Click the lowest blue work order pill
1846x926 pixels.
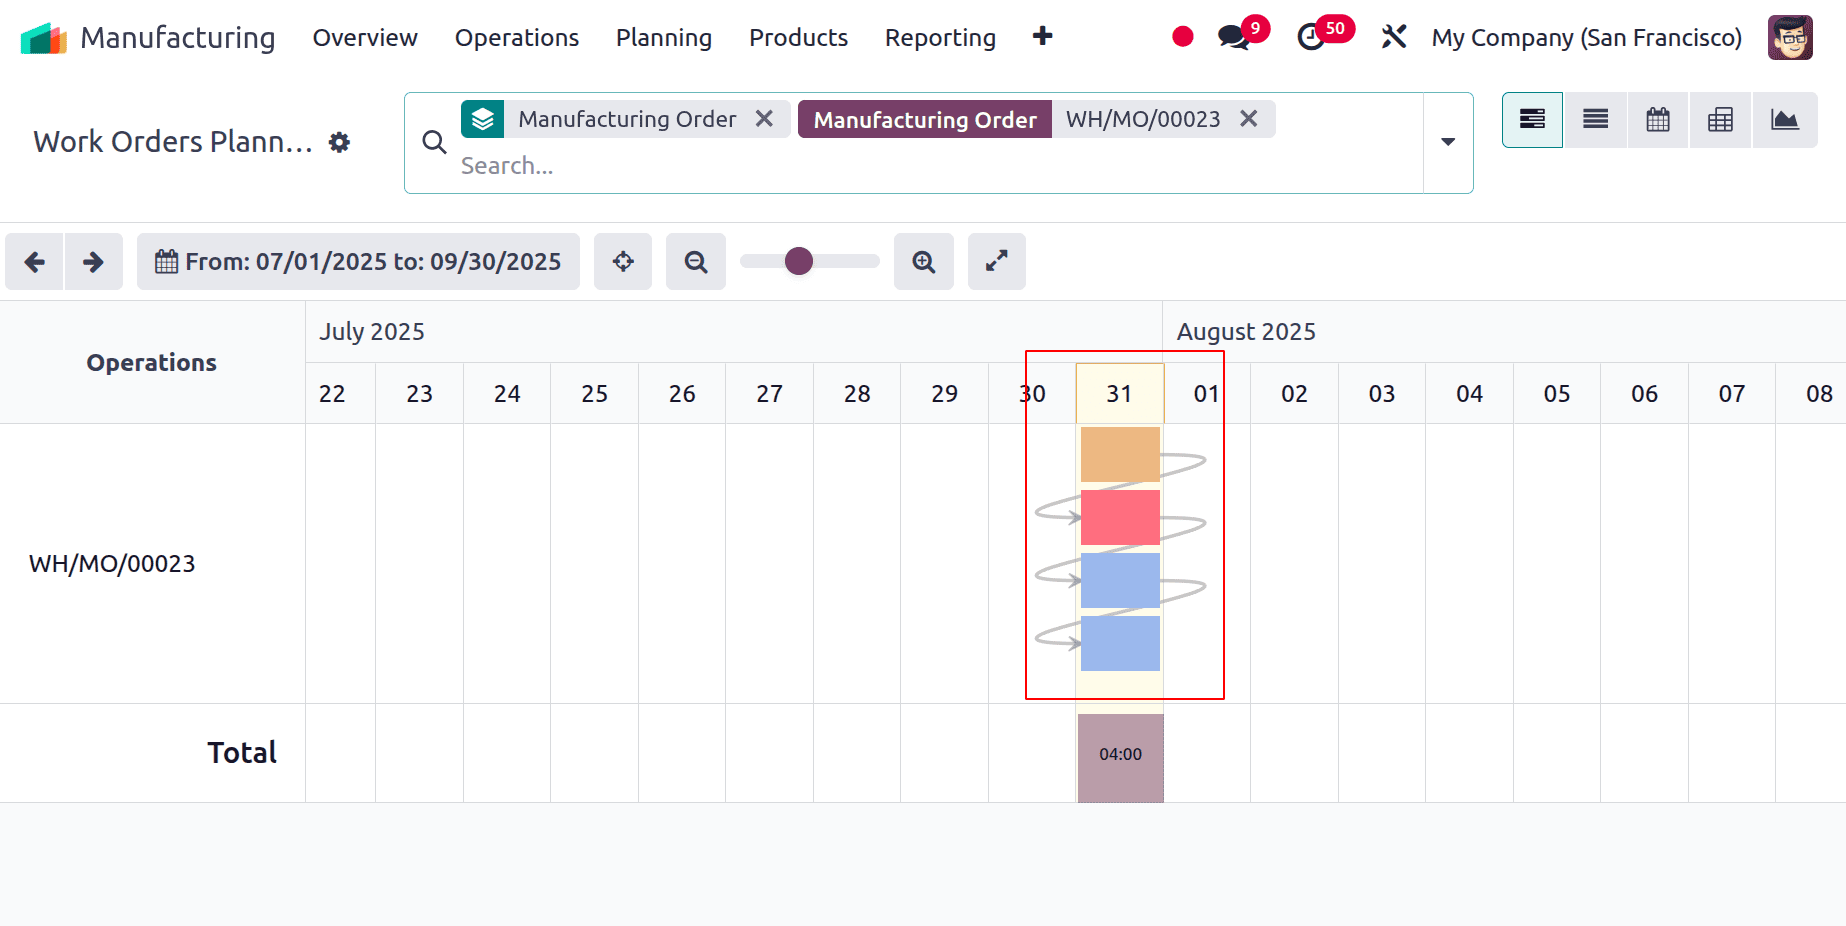pos(1120,643)
